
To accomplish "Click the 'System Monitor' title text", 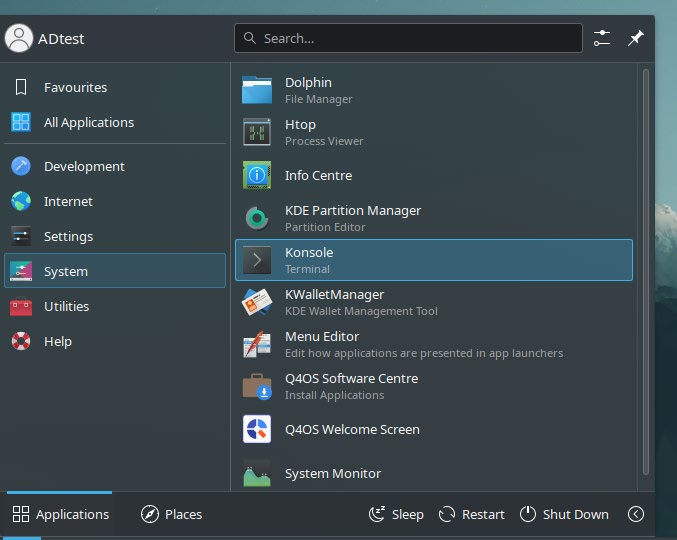I will [333, 474].
